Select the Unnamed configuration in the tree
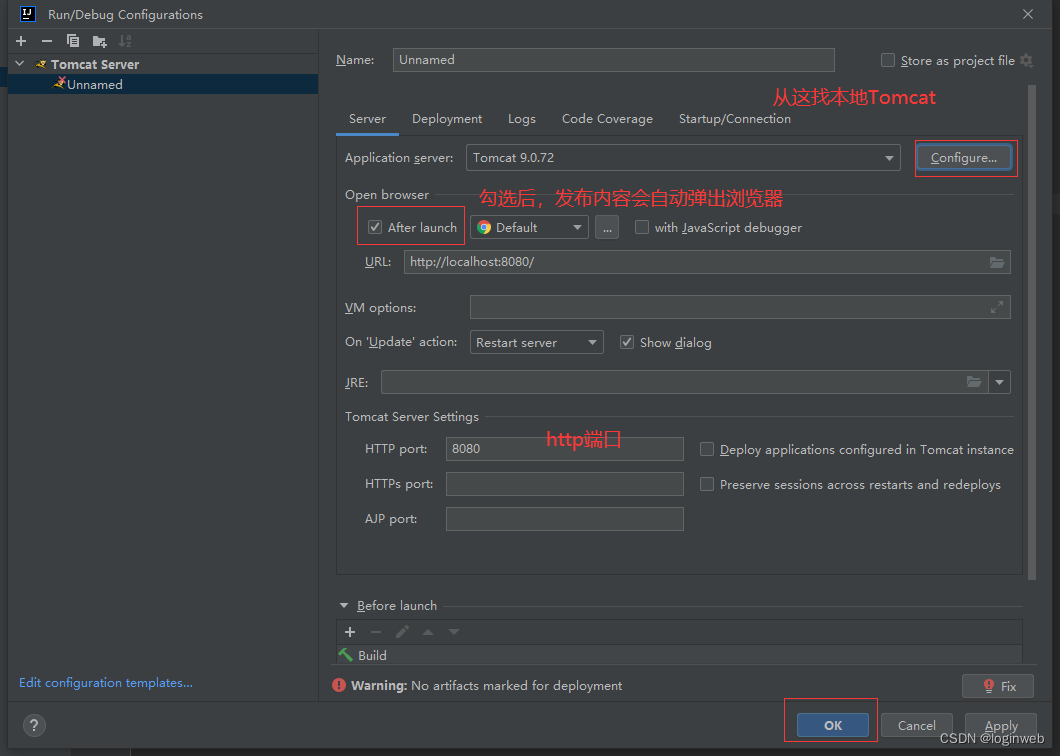Viewport: 1060px width, 756px height. click(x=163, y=84)
